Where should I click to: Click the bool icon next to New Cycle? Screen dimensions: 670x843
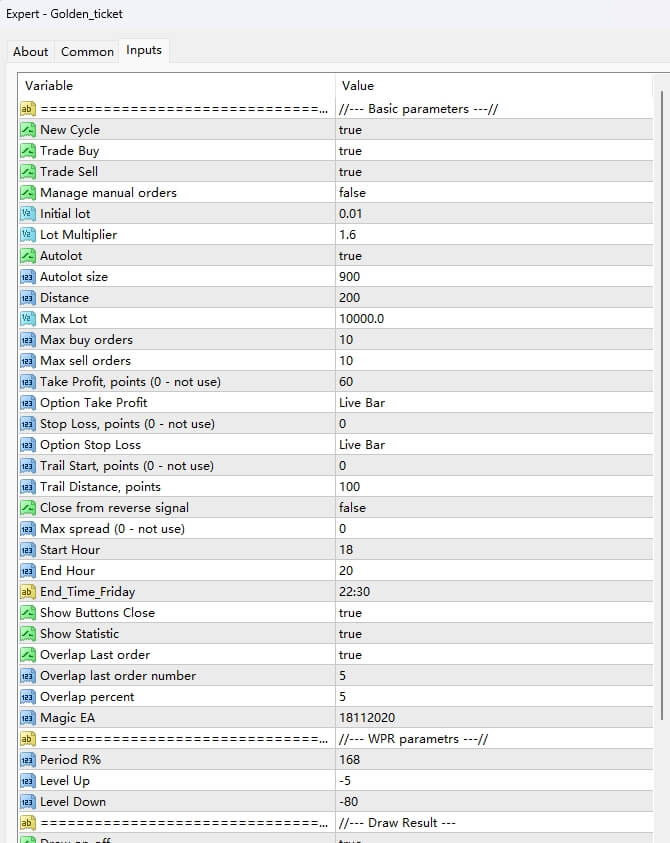pos(27,130)
